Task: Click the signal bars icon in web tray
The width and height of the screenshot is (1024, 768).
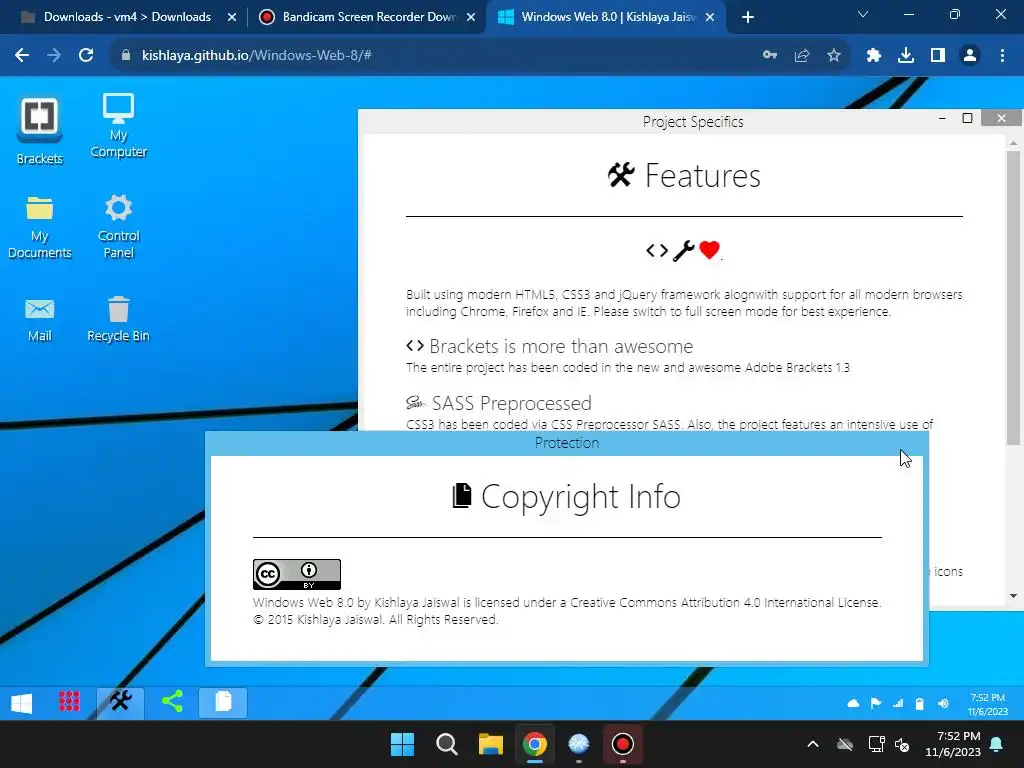Action: pyautogui.click(x=898, y=703)
